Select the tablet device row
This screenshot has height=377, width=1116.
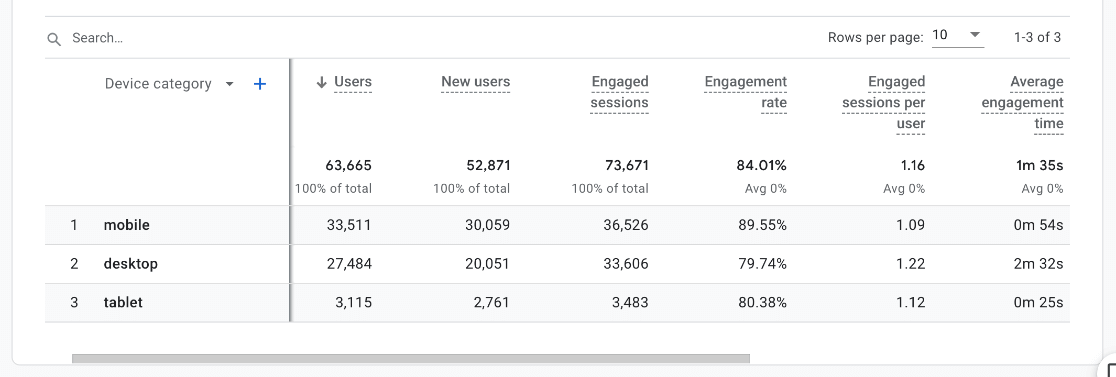557,302
